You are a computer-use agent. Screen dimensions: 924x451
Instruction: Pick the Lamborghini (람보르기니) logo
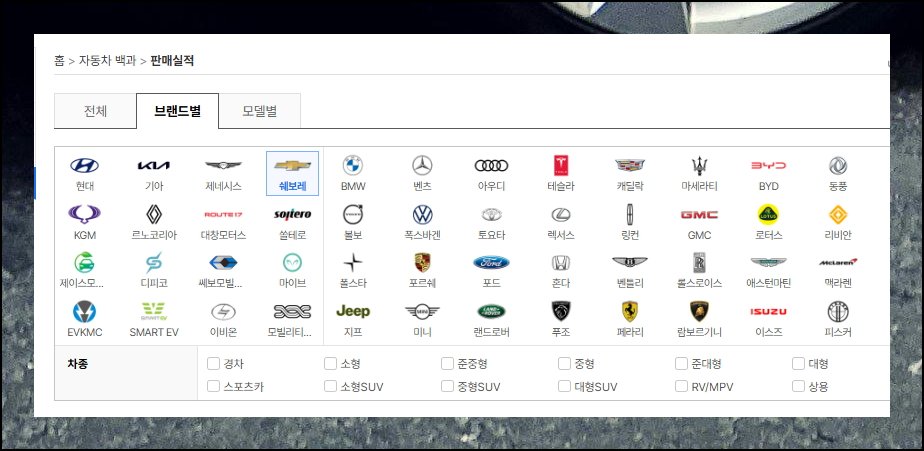(x=699, y=311)
